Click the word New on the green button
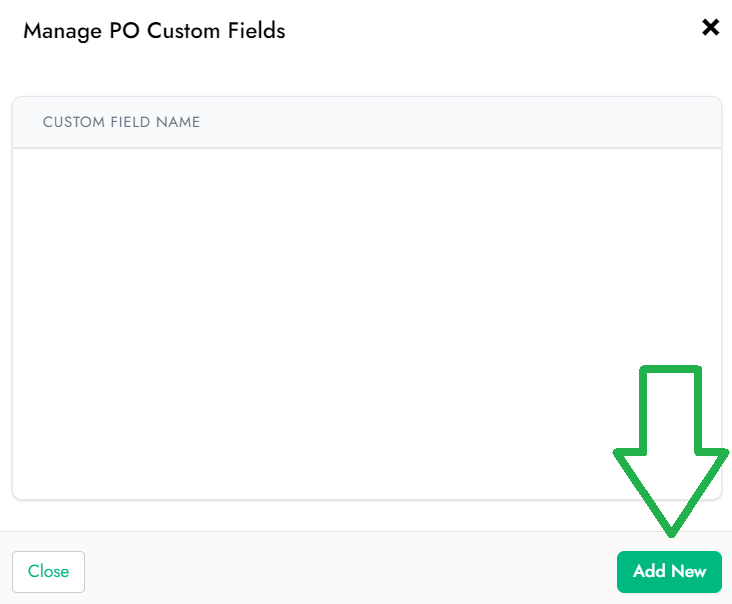The image size is (732, 604). [689, 571]
